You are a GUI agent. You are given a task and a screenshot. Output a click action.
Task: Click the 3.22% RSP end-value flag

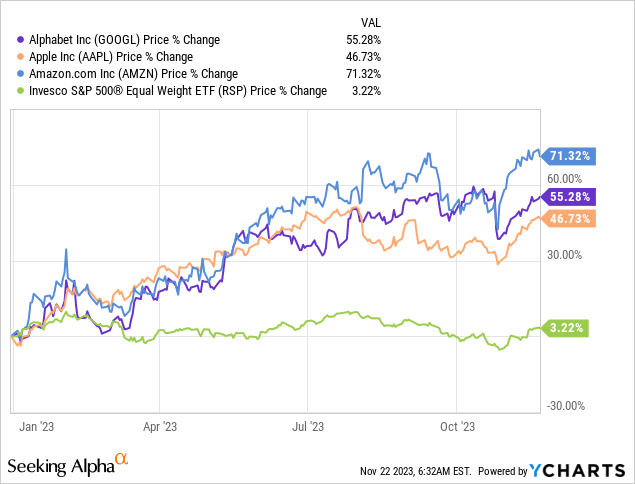[x=566, y=327]
